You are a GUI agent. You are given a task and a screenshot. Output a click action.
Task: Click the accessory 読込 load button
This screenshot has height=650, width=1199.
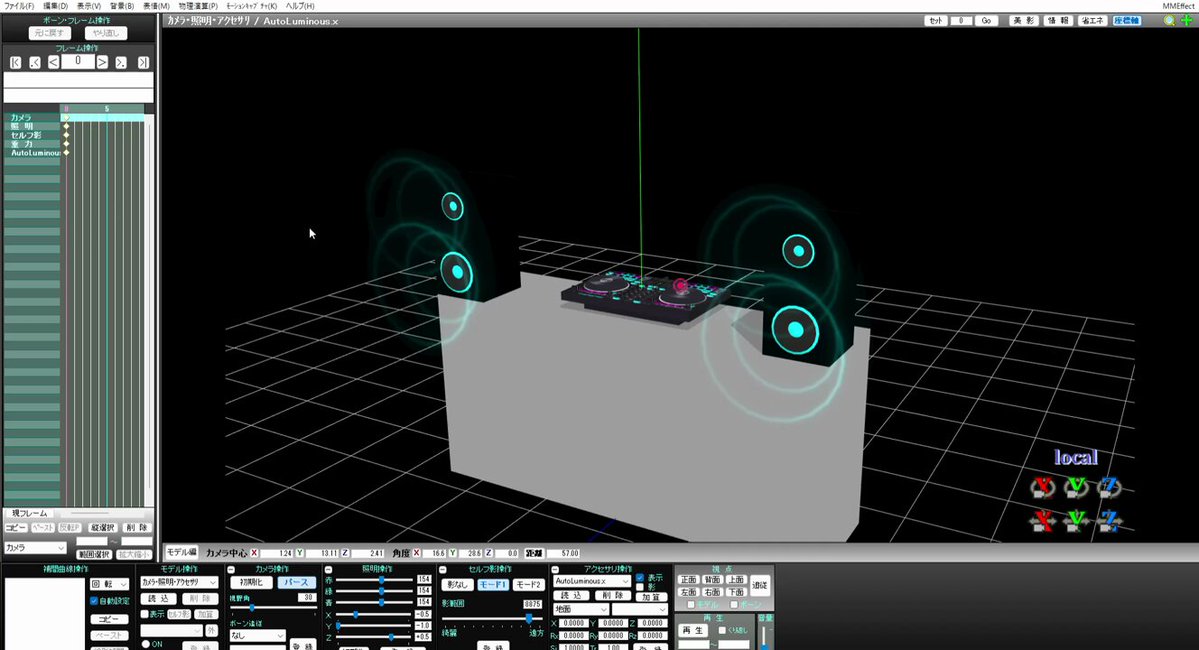pos(571,596)
